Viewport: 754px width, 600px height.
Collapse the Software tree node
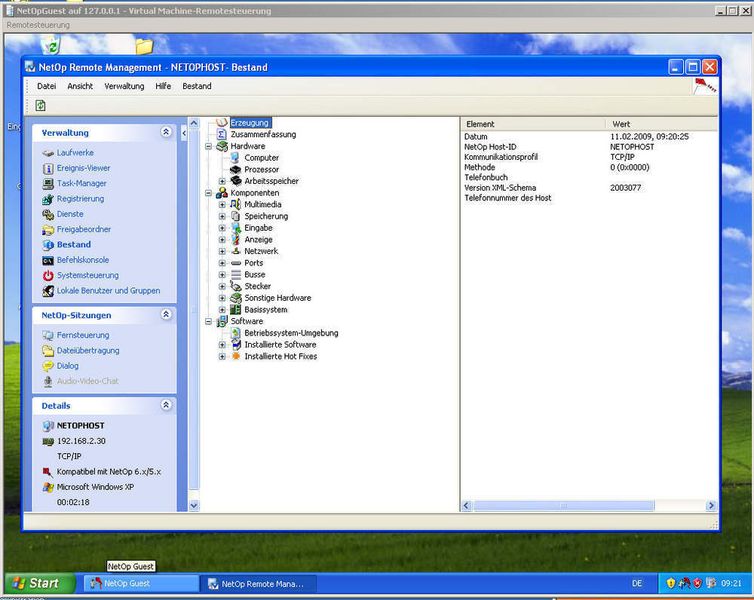click(x=209, y=321)
